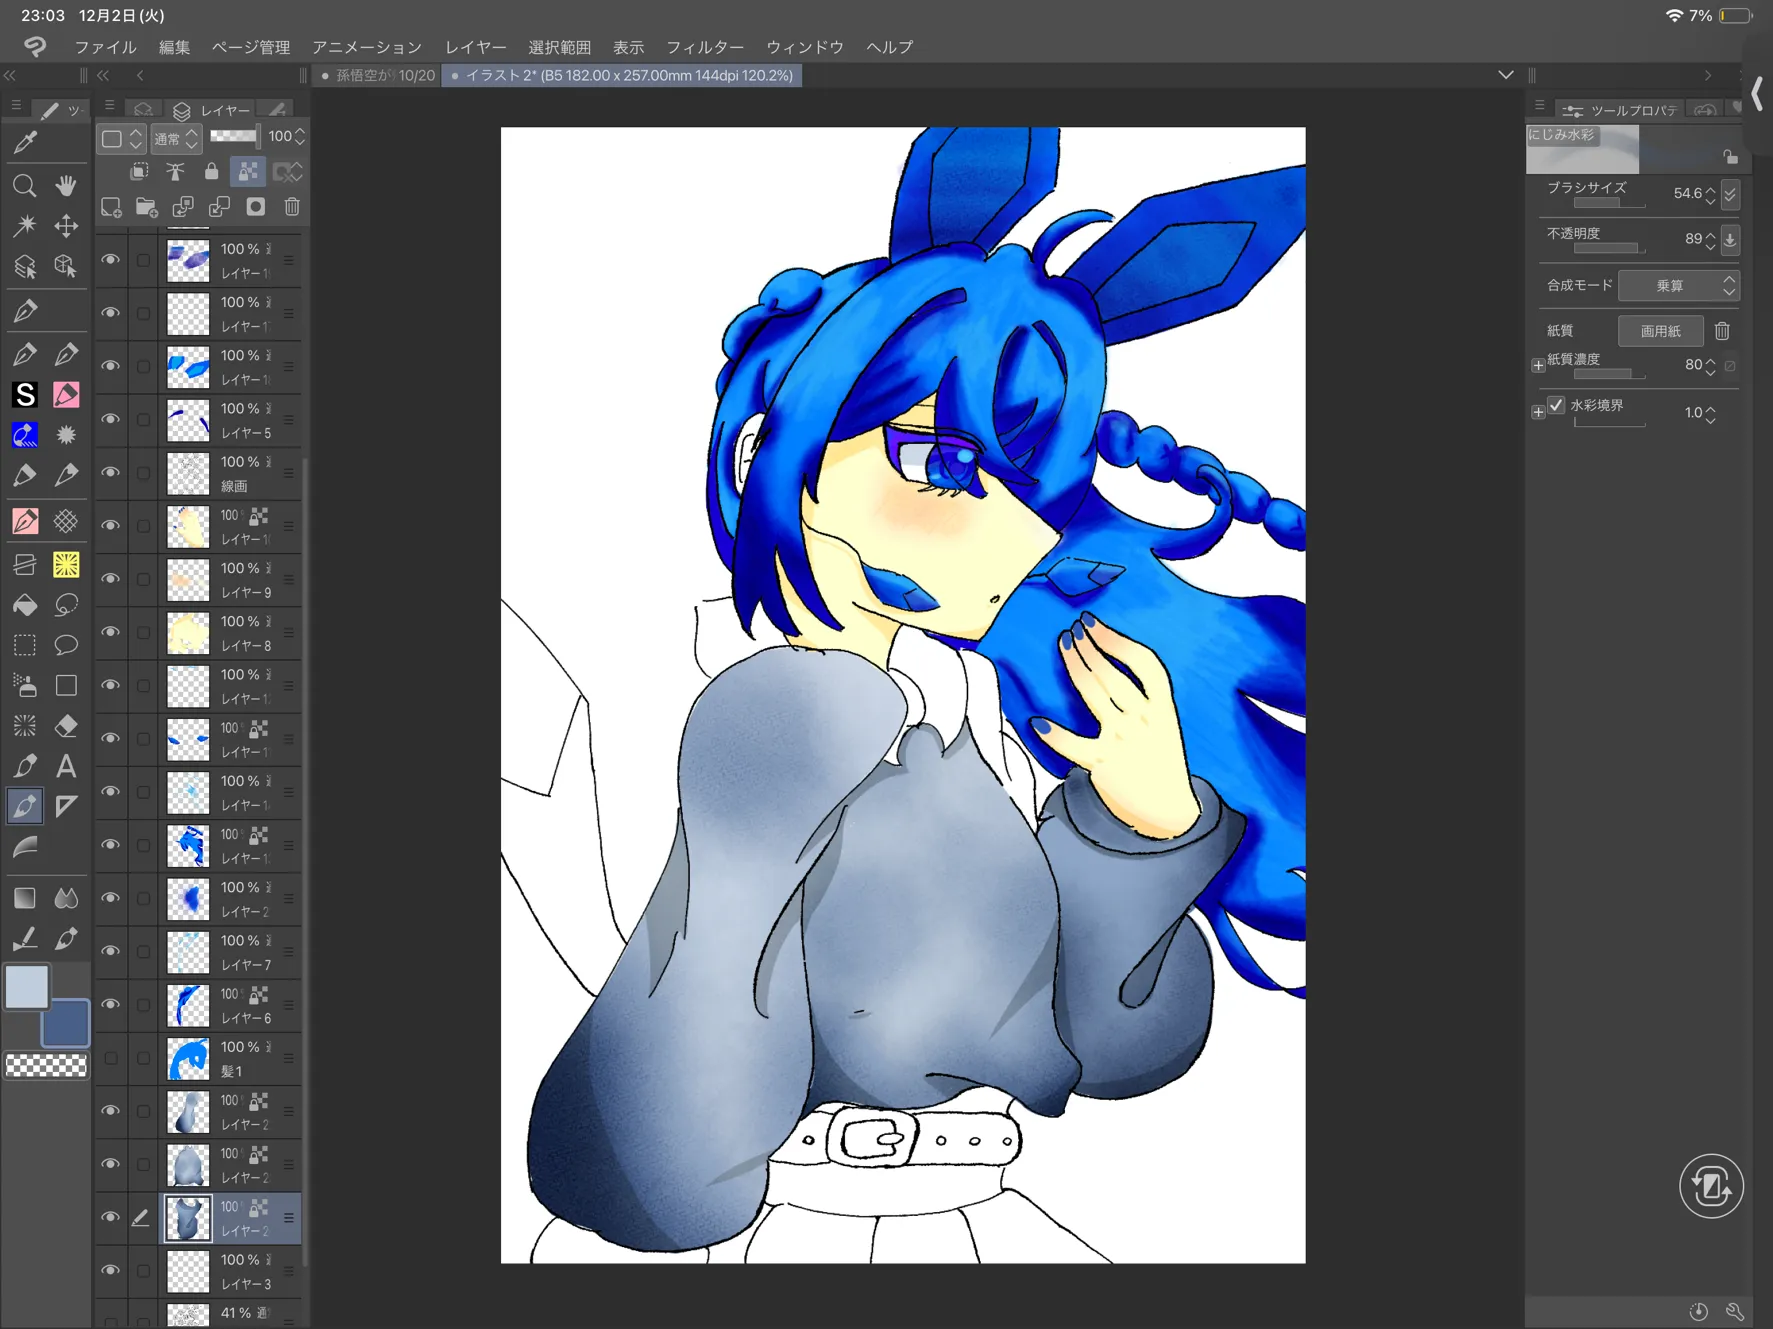Open the ヘルプ menu
This screenshot has width=1773, height=1329.
coord(890,47)
